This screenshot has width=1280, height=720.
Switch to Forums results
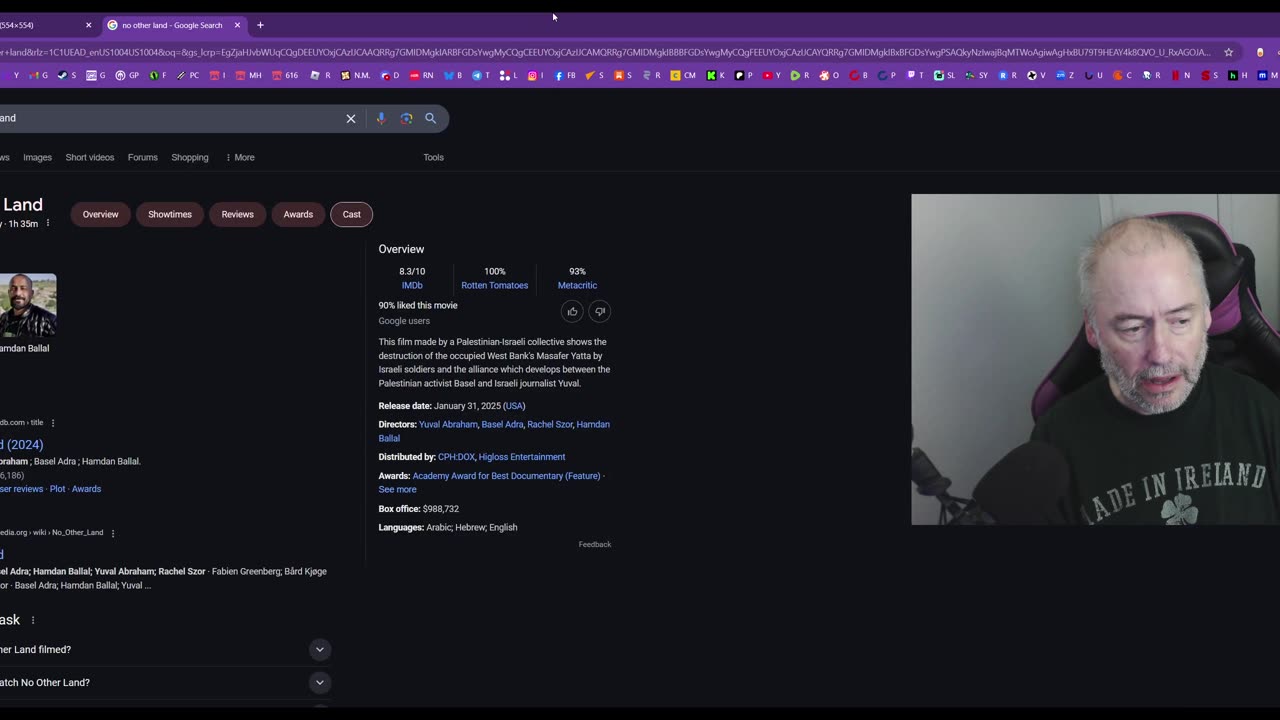142,157
